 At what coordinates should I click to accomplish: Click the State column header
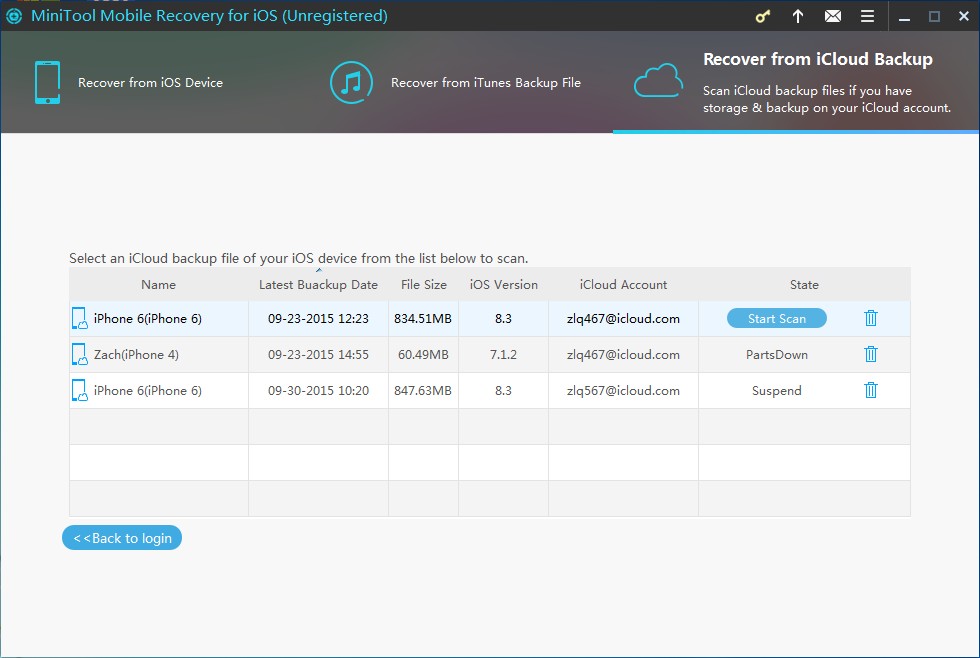804,285
